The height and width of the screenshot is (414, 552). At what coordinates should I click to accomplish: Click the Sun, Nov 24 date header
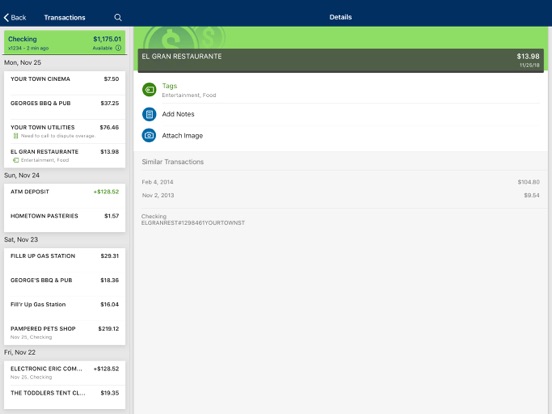click(22, 175)
